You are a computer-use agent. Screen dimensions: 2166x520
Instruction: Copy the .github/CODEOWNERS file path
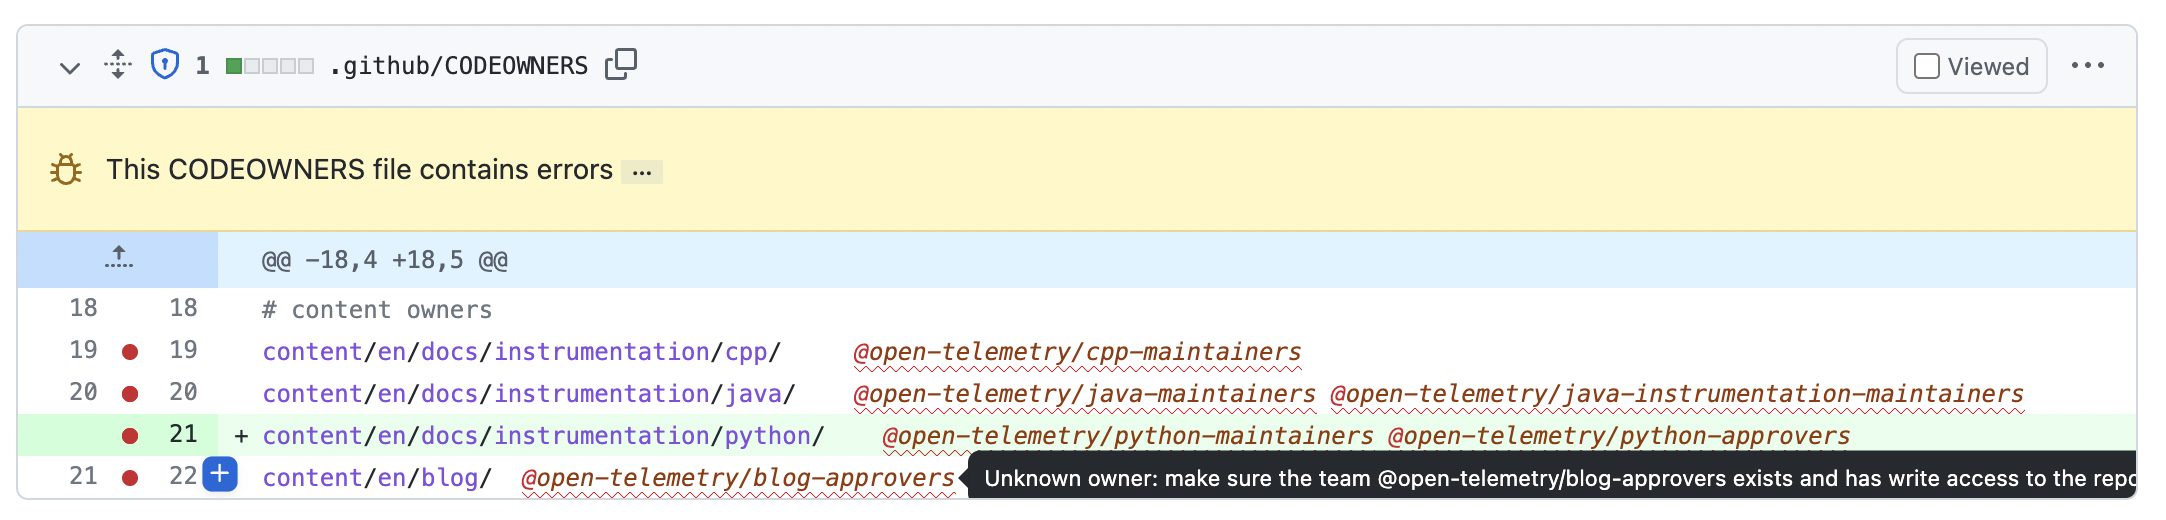[621, 64]
